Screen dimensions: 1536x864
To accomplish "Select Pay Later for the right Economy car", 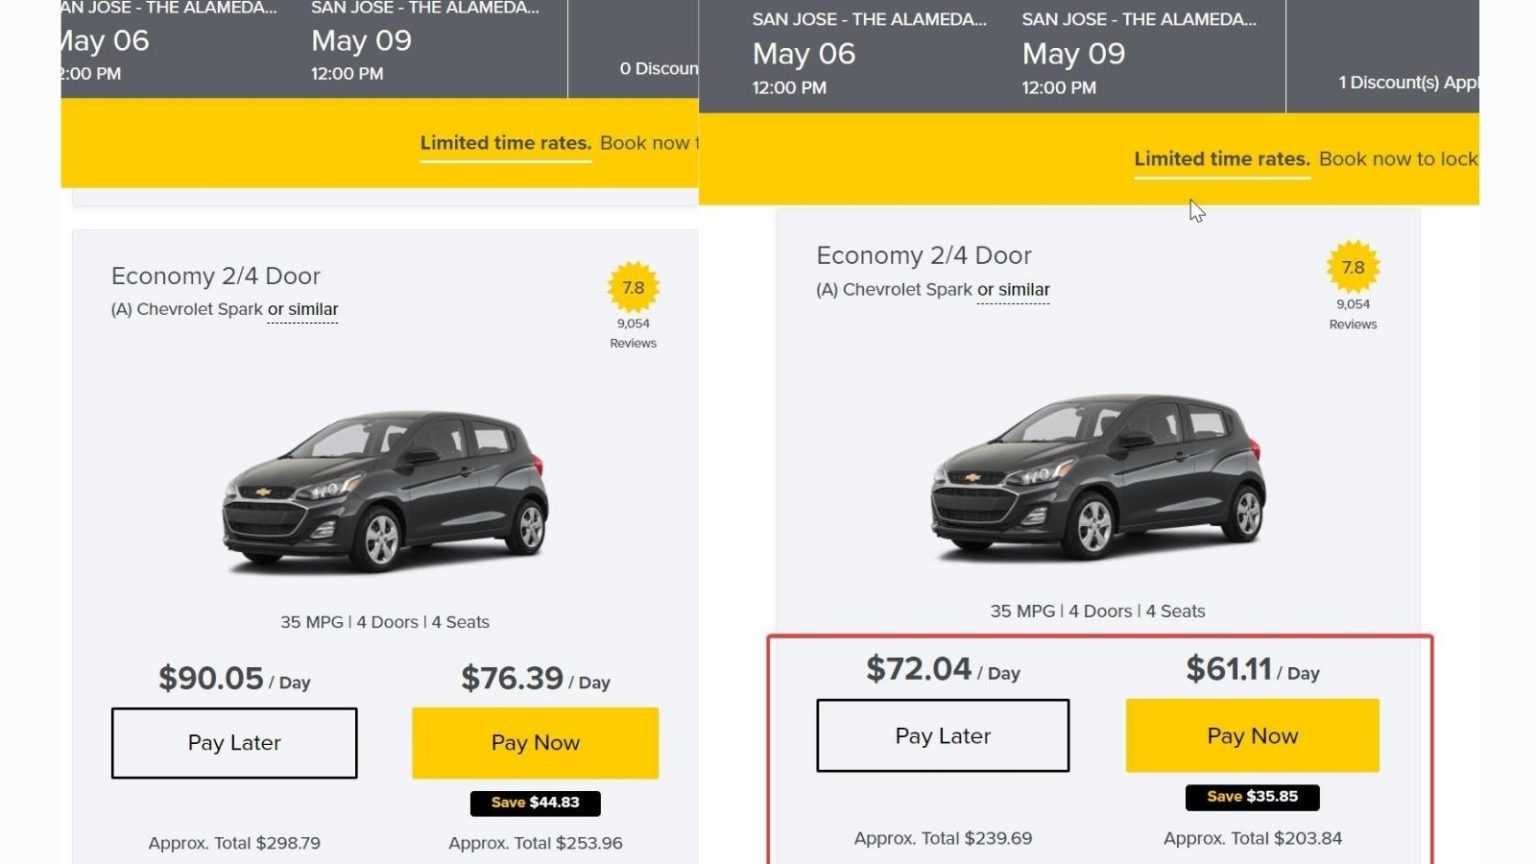I will [942, 735].
